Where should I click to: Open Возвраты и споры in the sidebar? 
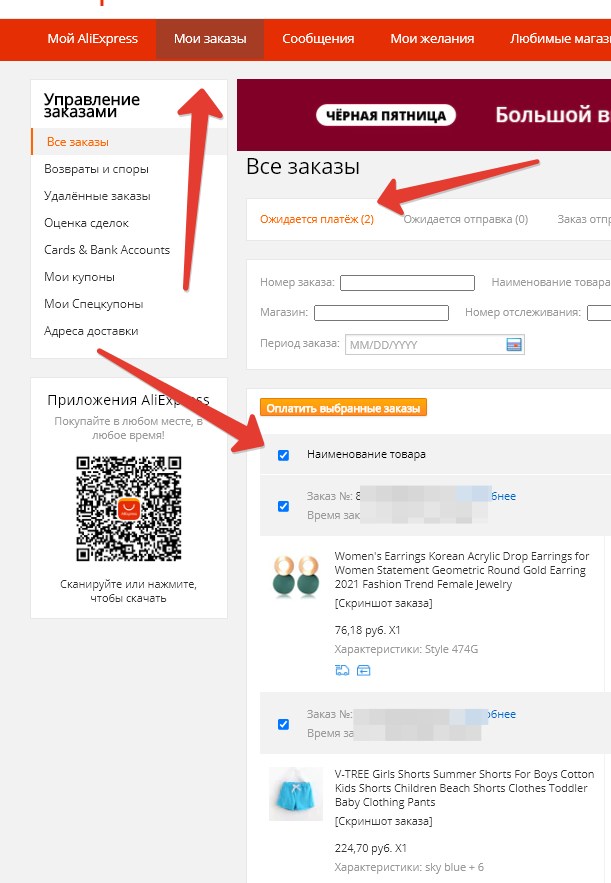96,169
